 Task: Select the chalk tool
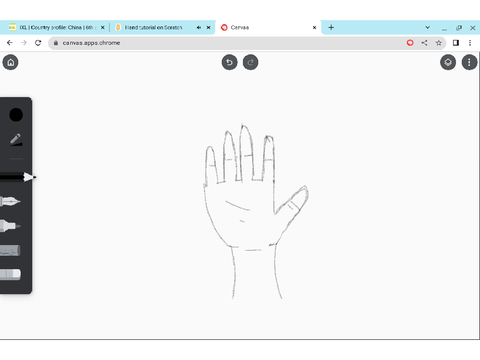[10, 250]
